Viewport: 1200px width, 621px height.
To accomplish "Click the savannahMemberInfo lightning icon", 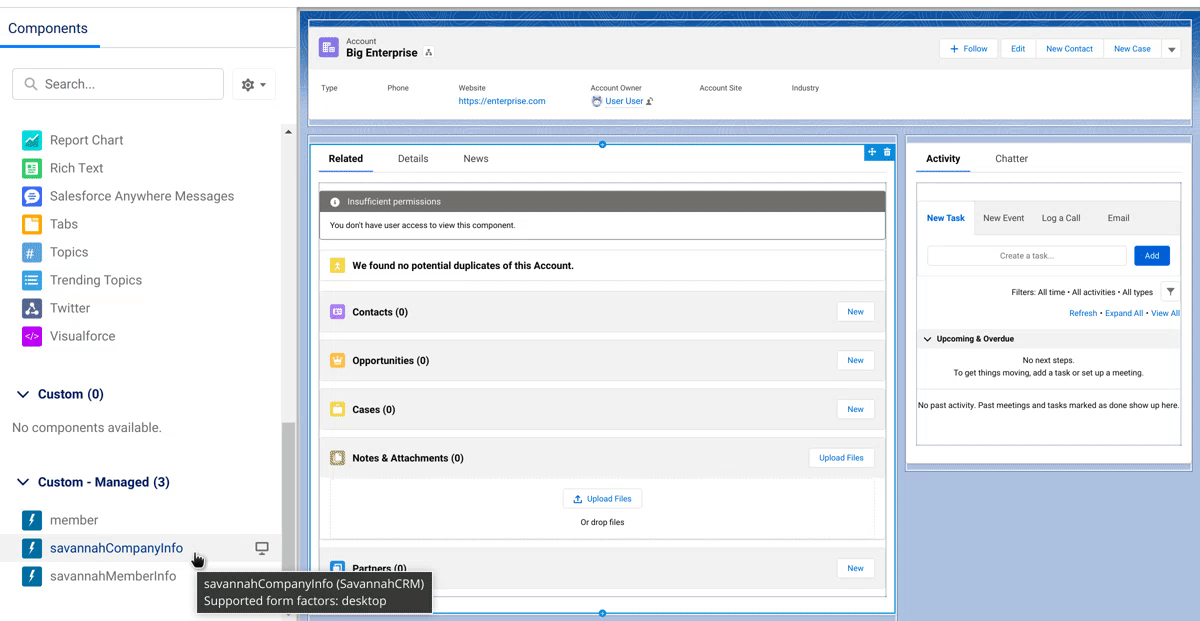I will click(x=32, y=576).
